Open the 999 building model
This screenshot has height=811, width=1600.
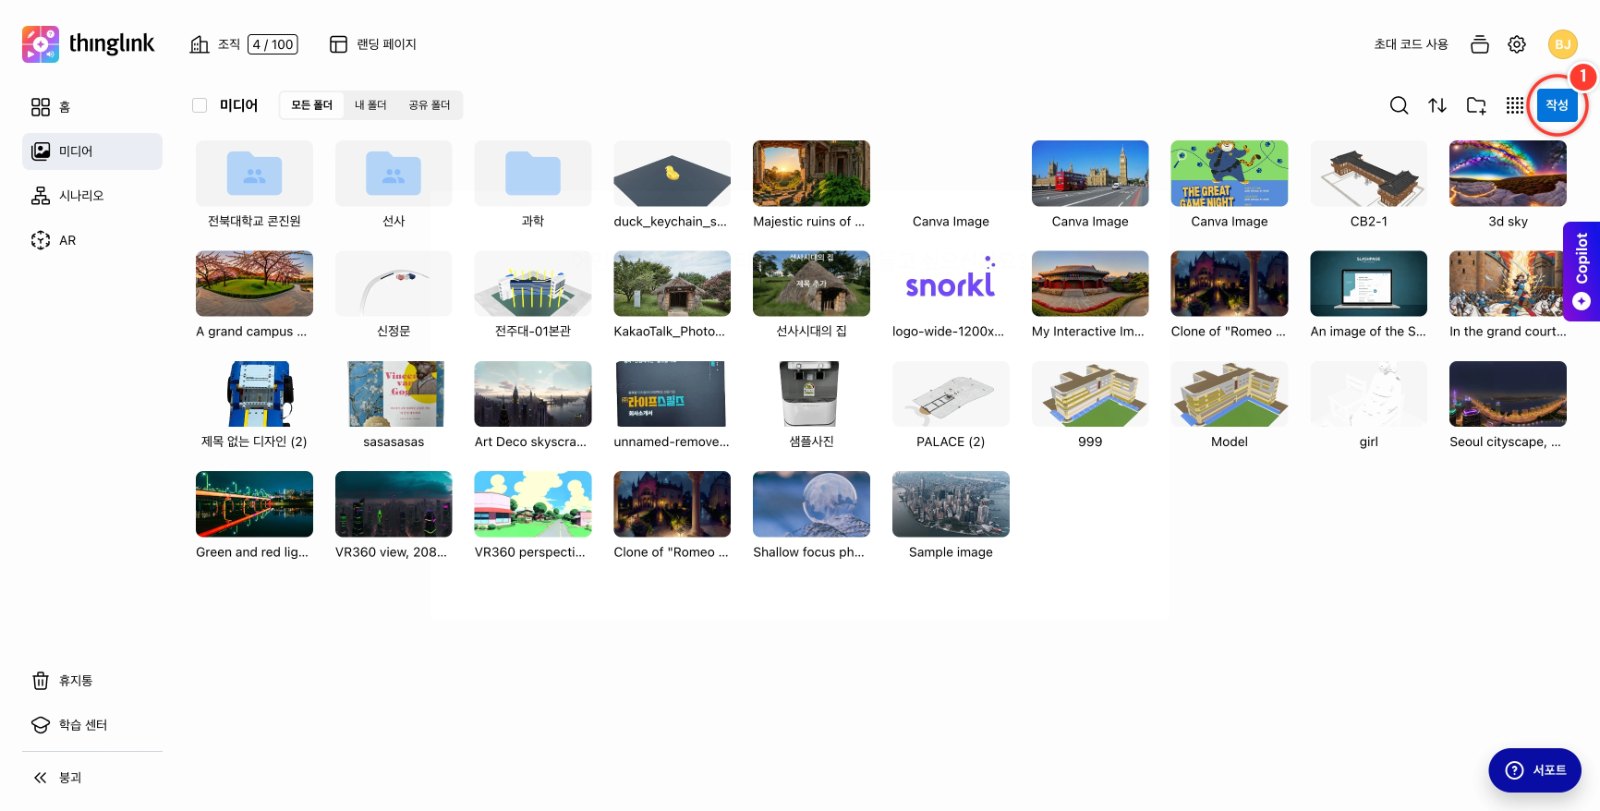pos(1090,394)
